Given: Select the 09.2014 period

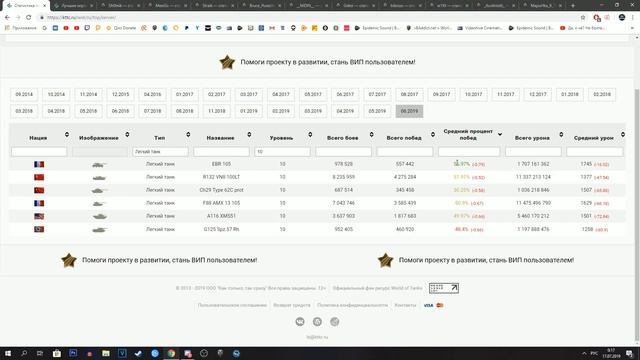Looking at the screenshot, I should [24, 94].
